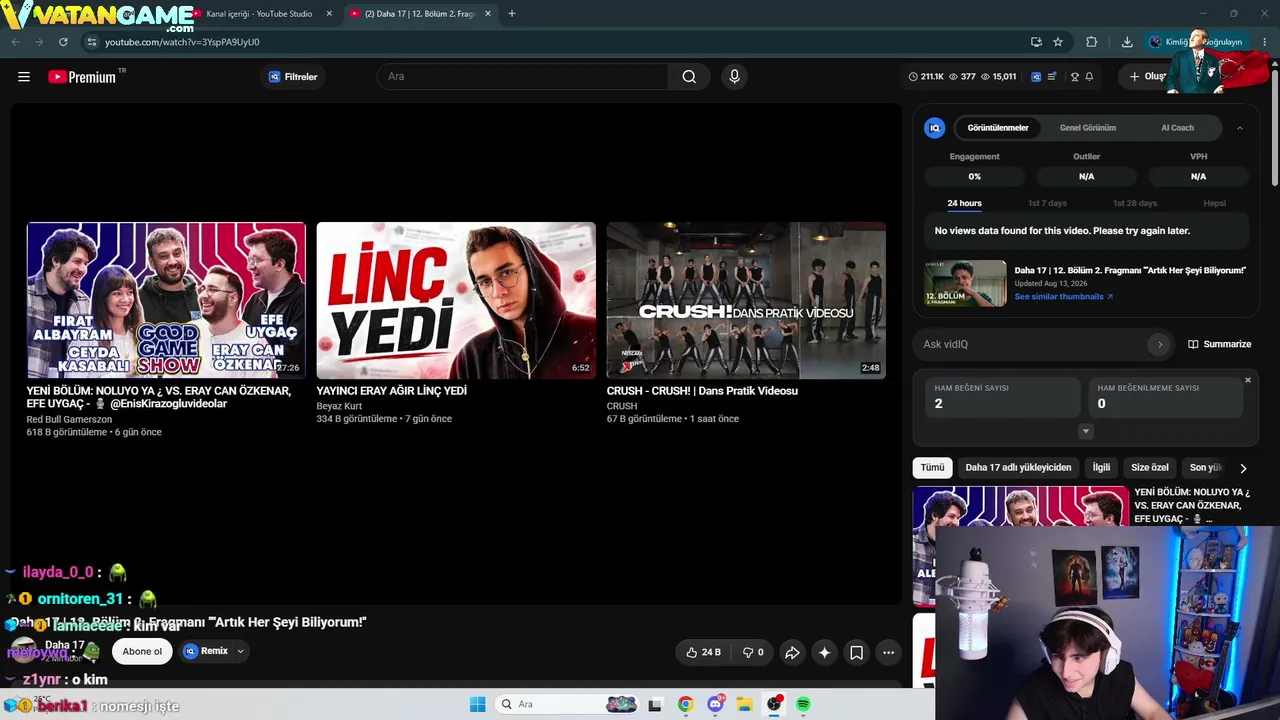1280x720 pixels.
Task: Save the video with the bookmark icon
Action: 856,652
